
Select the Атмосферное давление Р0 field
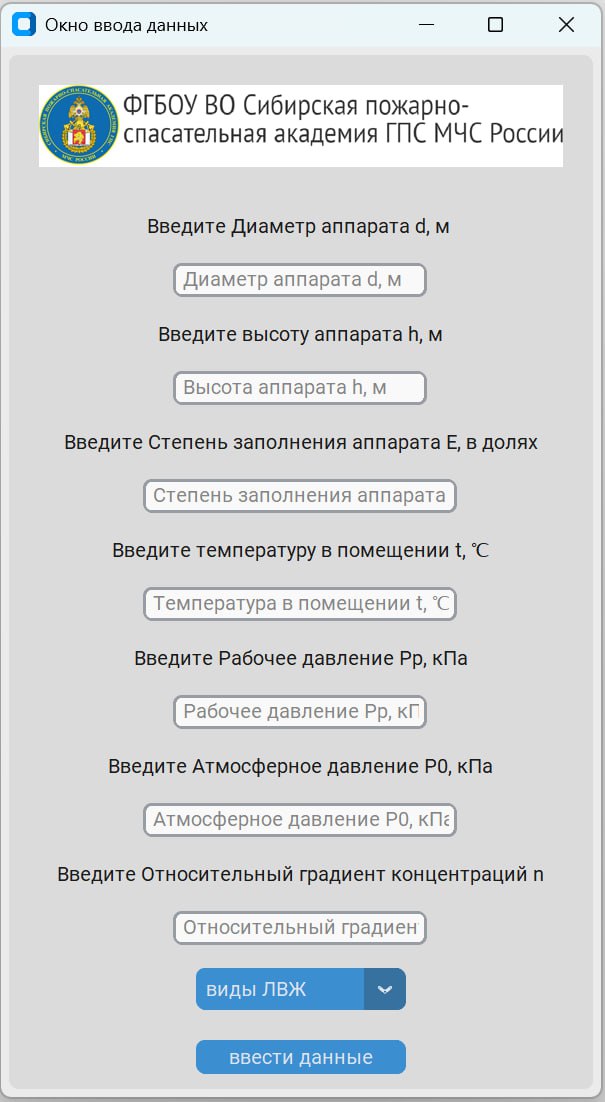point(300,820)
